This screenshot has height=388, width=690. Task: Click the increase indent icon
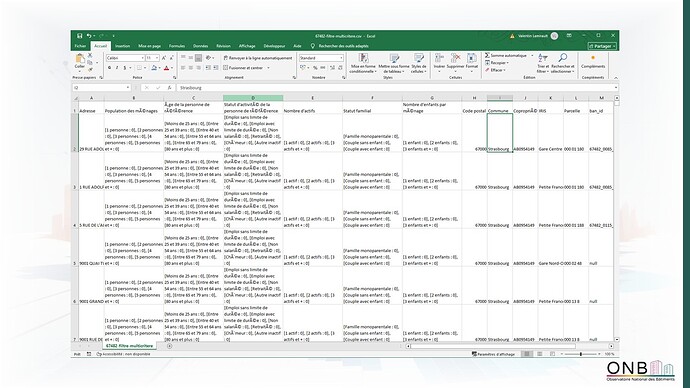(216, 68)
